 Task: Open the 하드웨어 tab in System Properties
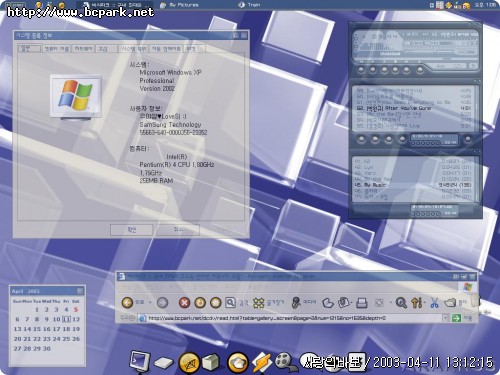click(83, 49)
